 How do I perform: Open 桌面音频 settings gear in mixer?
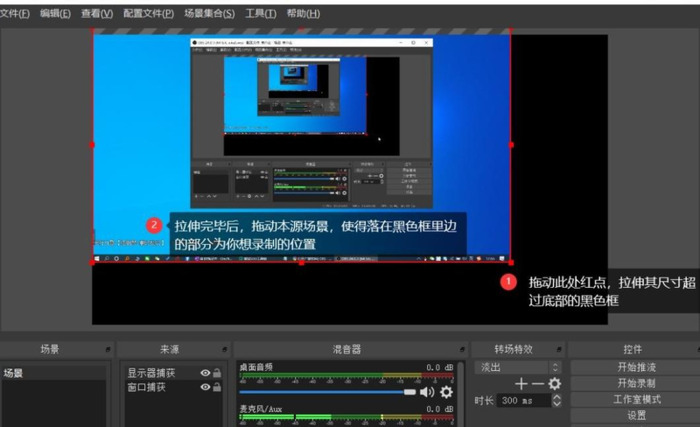pyautogui.click(x=446, y=392)
